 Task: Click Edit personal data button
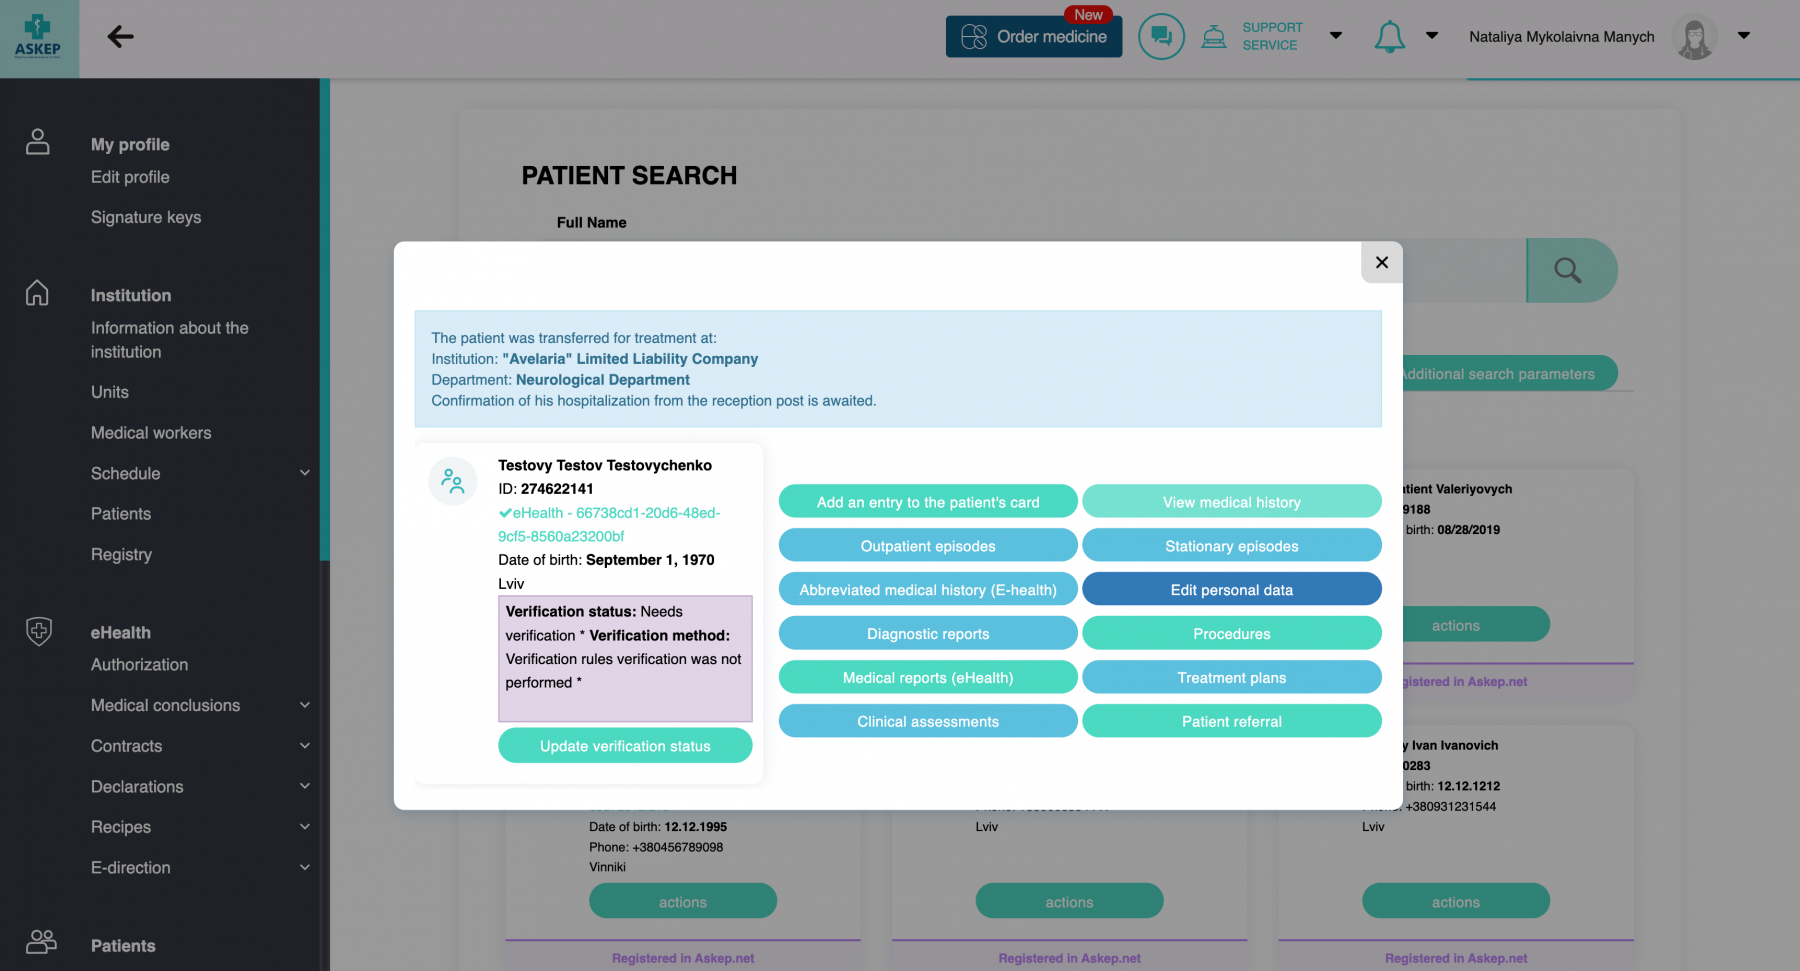[x=1231, y=590]
